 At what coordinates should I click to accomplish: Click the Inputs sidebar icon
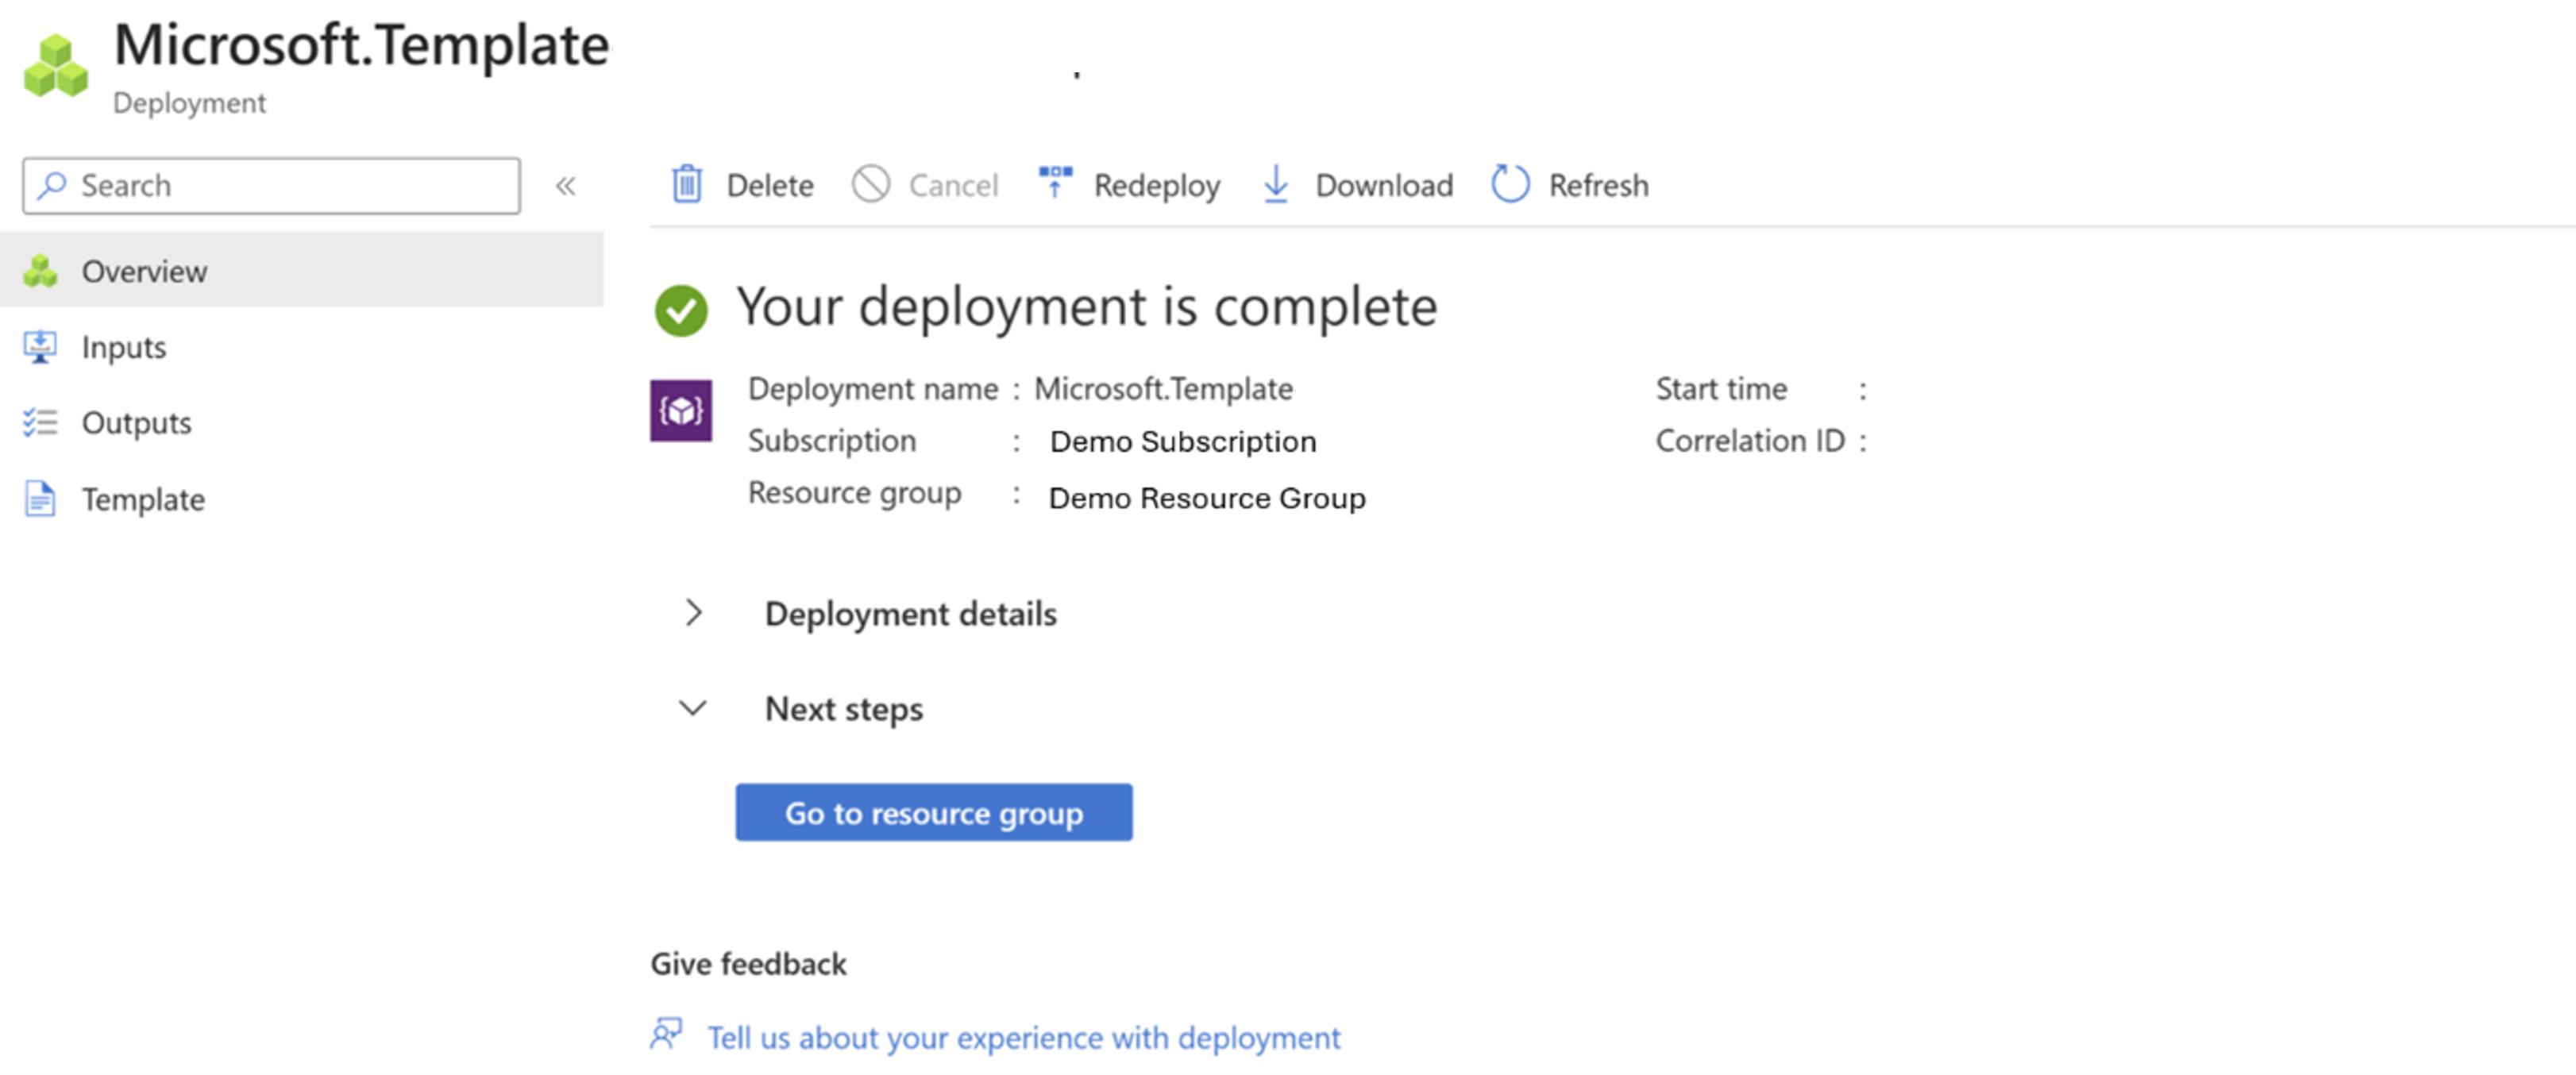click(44, 345)
